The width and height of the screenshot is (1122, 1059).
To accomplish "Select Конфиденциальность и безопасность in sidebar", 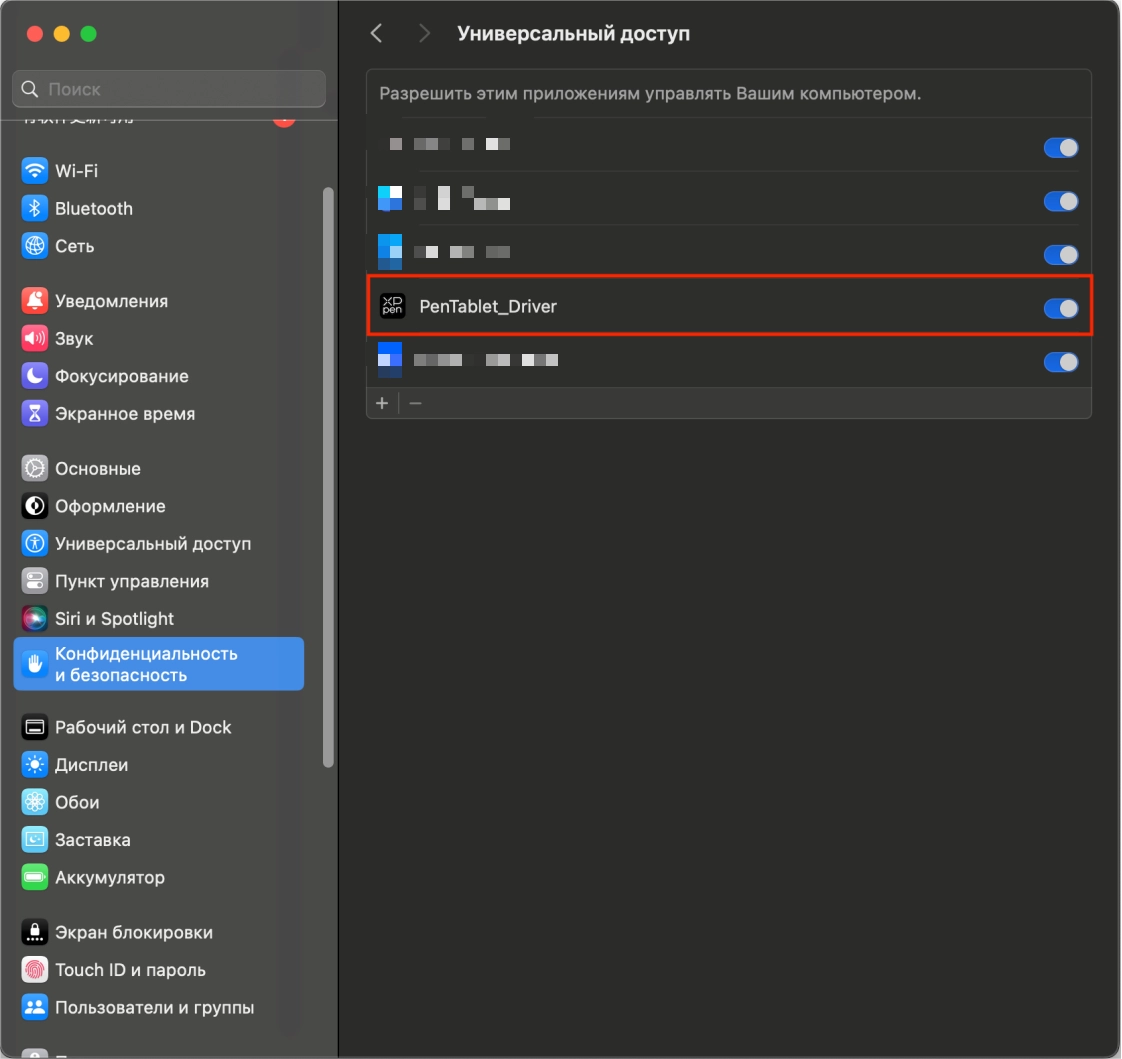I will click(x=158, y=664).
